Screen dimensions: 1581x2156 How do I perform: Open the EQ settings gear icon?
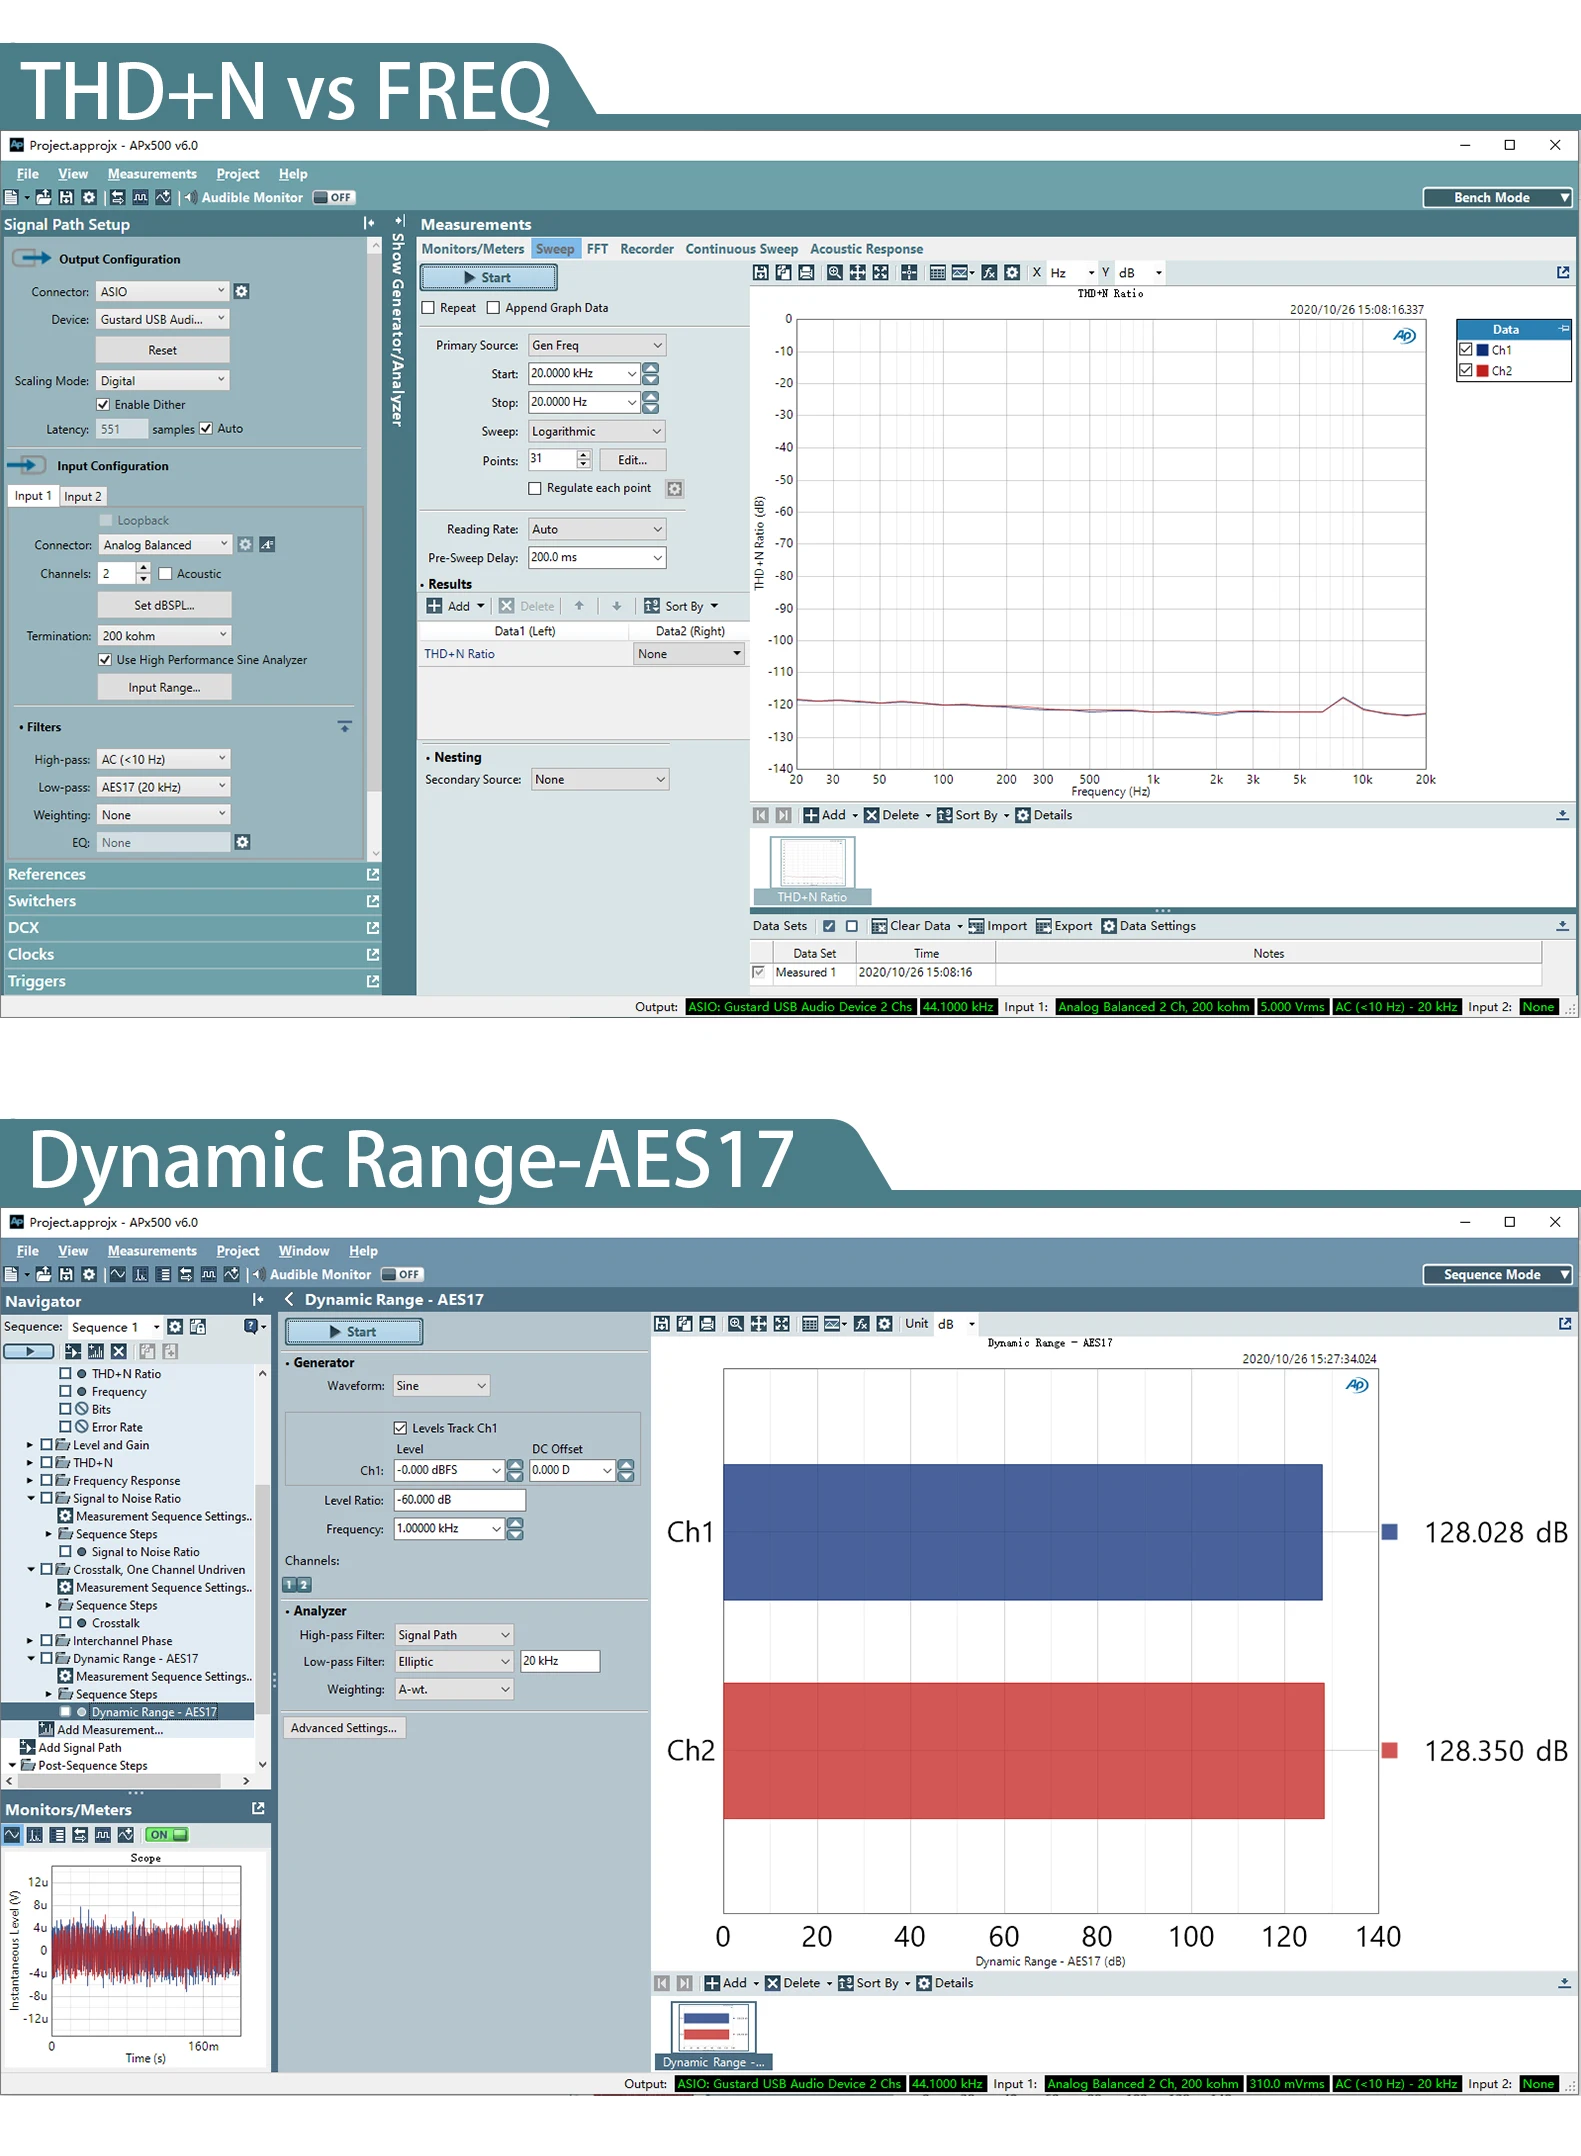[242, 842]
